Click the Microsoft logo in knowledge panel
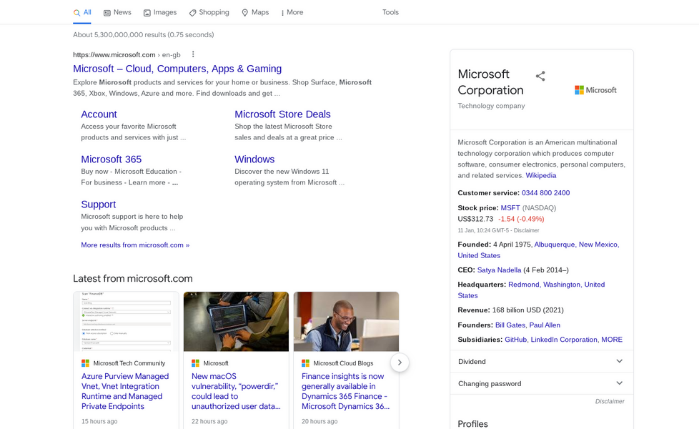 click(596, 90)
